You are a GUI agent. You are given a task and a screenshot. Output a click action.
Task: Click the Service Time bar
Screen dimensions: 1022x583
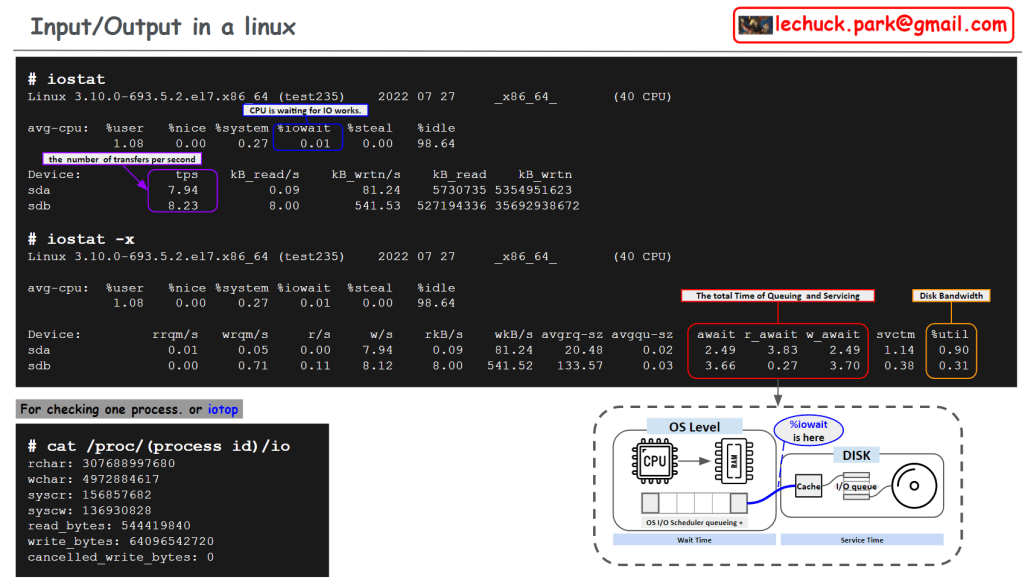point(859,540)
